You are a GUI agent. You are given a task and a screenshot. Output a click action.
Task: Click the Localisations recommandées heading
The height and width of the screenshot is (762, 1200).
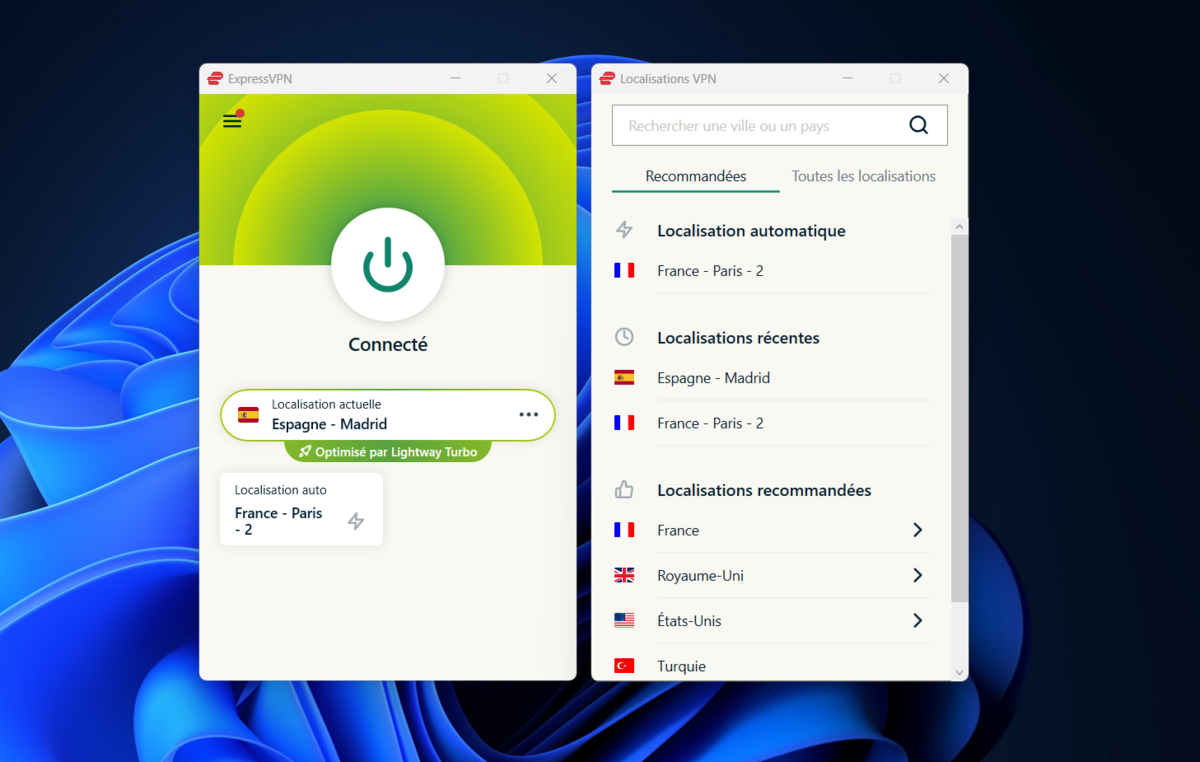(x=764, y=490)
